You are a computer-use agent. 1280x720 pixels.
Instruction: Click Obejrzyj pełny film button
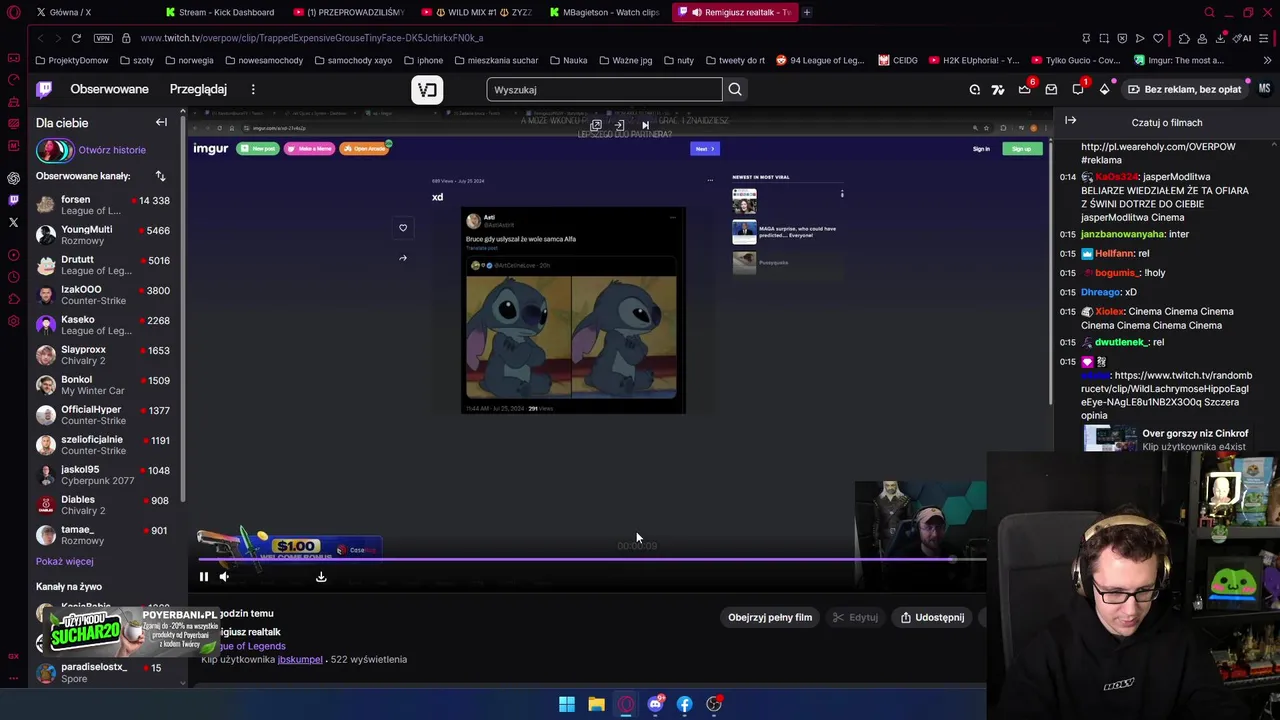click(x=770, y=617)
